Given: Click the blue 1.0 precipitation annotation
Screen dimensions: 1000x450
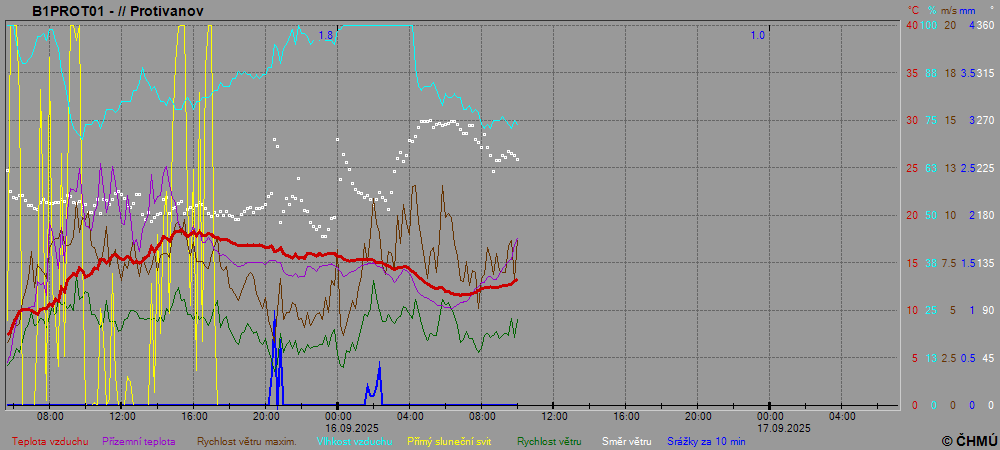Looking at the screenshot, I should click(758, 36).
